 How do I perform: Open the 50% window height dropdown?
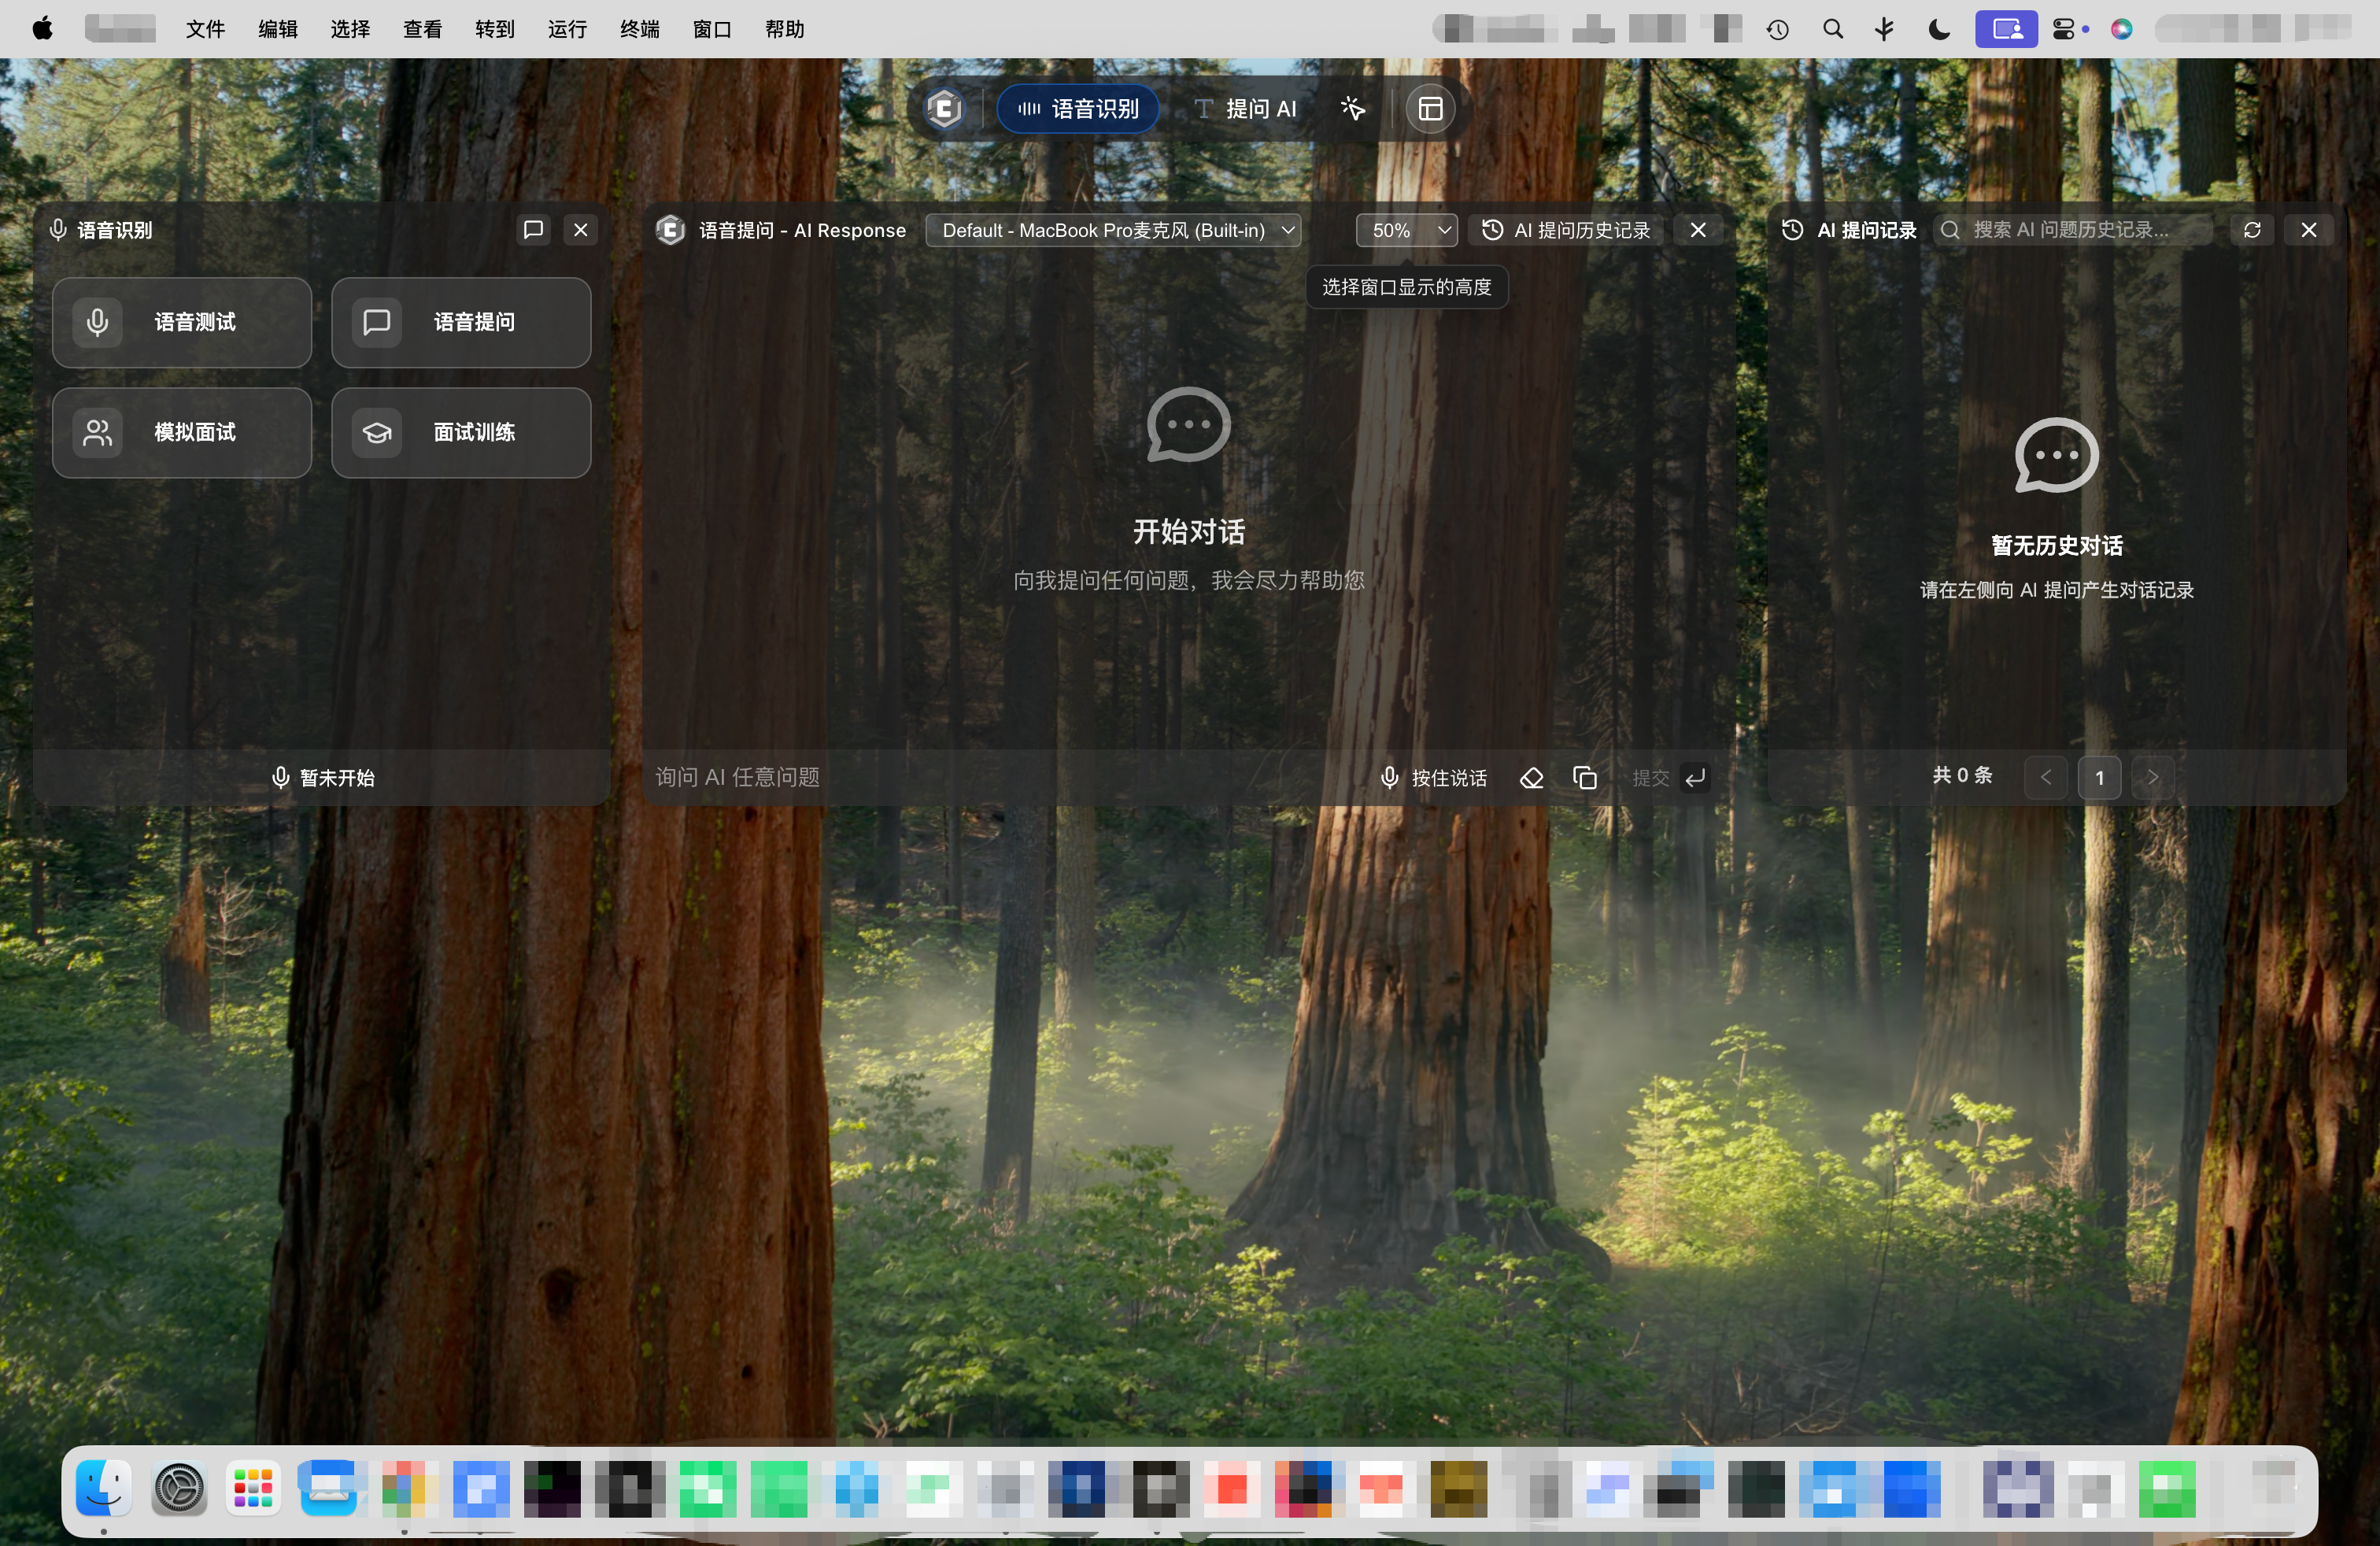[1406, 229]
